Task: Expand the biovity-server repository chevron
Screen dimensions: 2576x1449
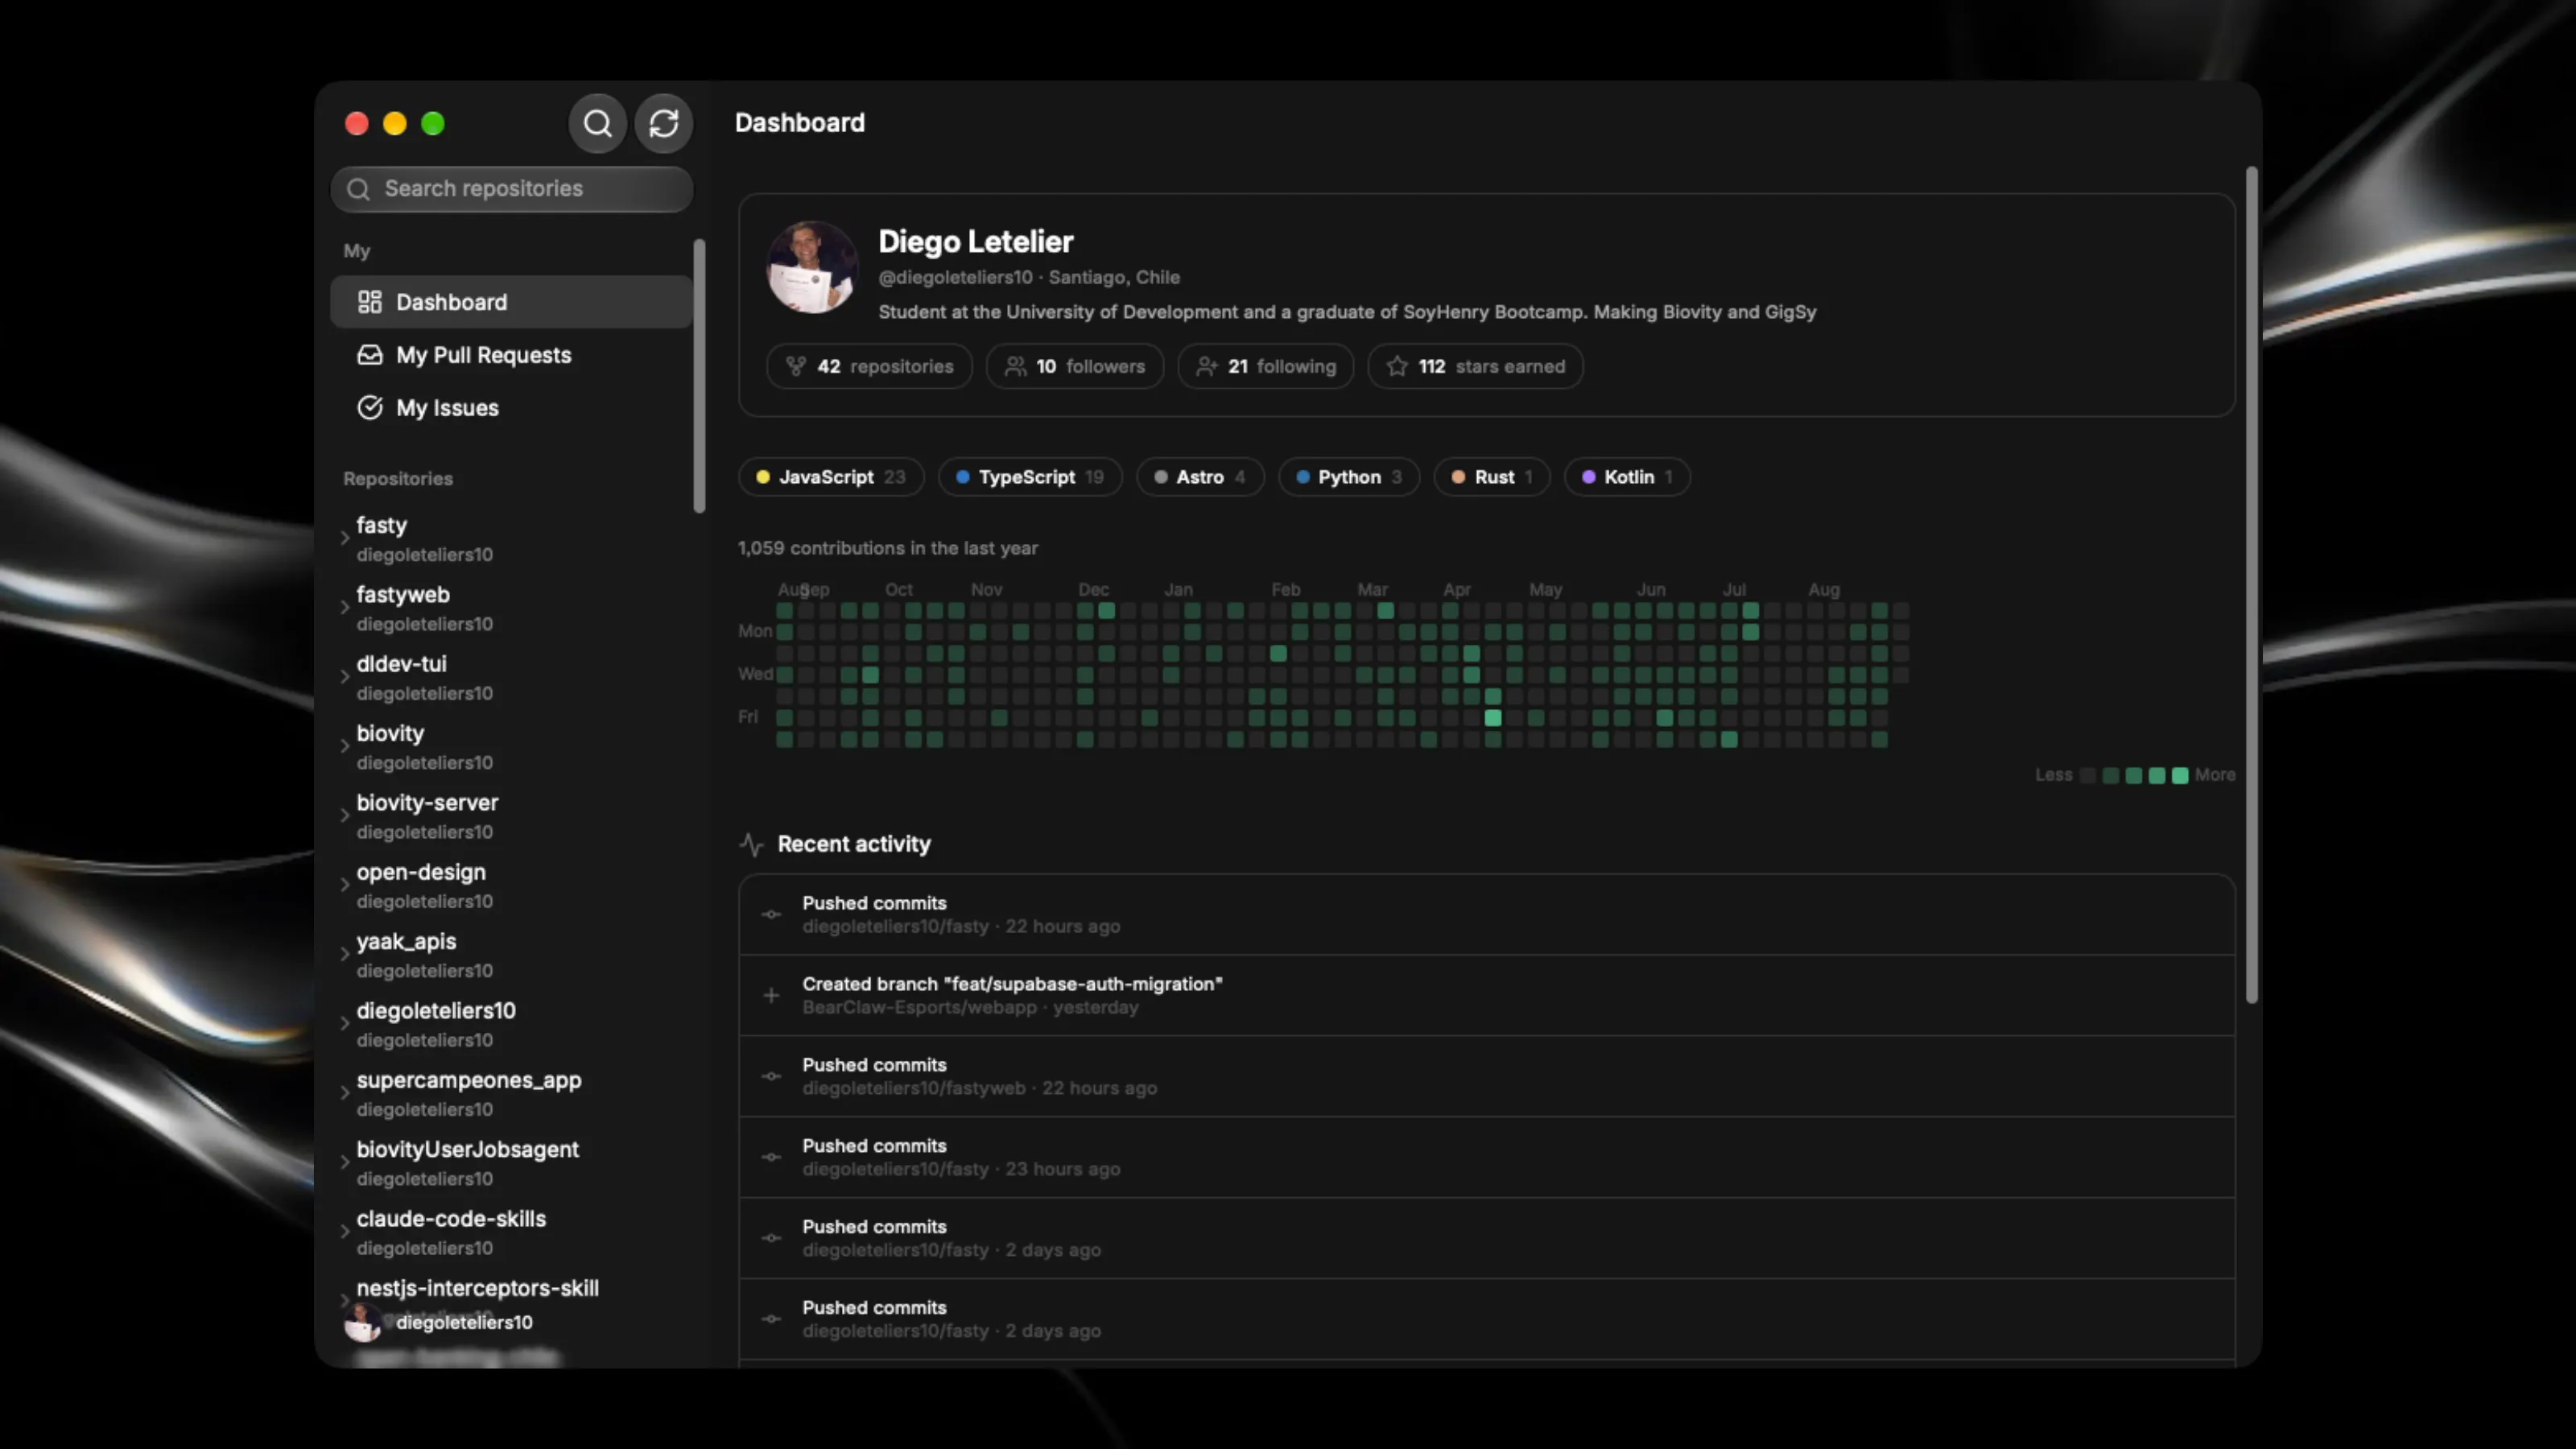Action: [x=345, y=816]
